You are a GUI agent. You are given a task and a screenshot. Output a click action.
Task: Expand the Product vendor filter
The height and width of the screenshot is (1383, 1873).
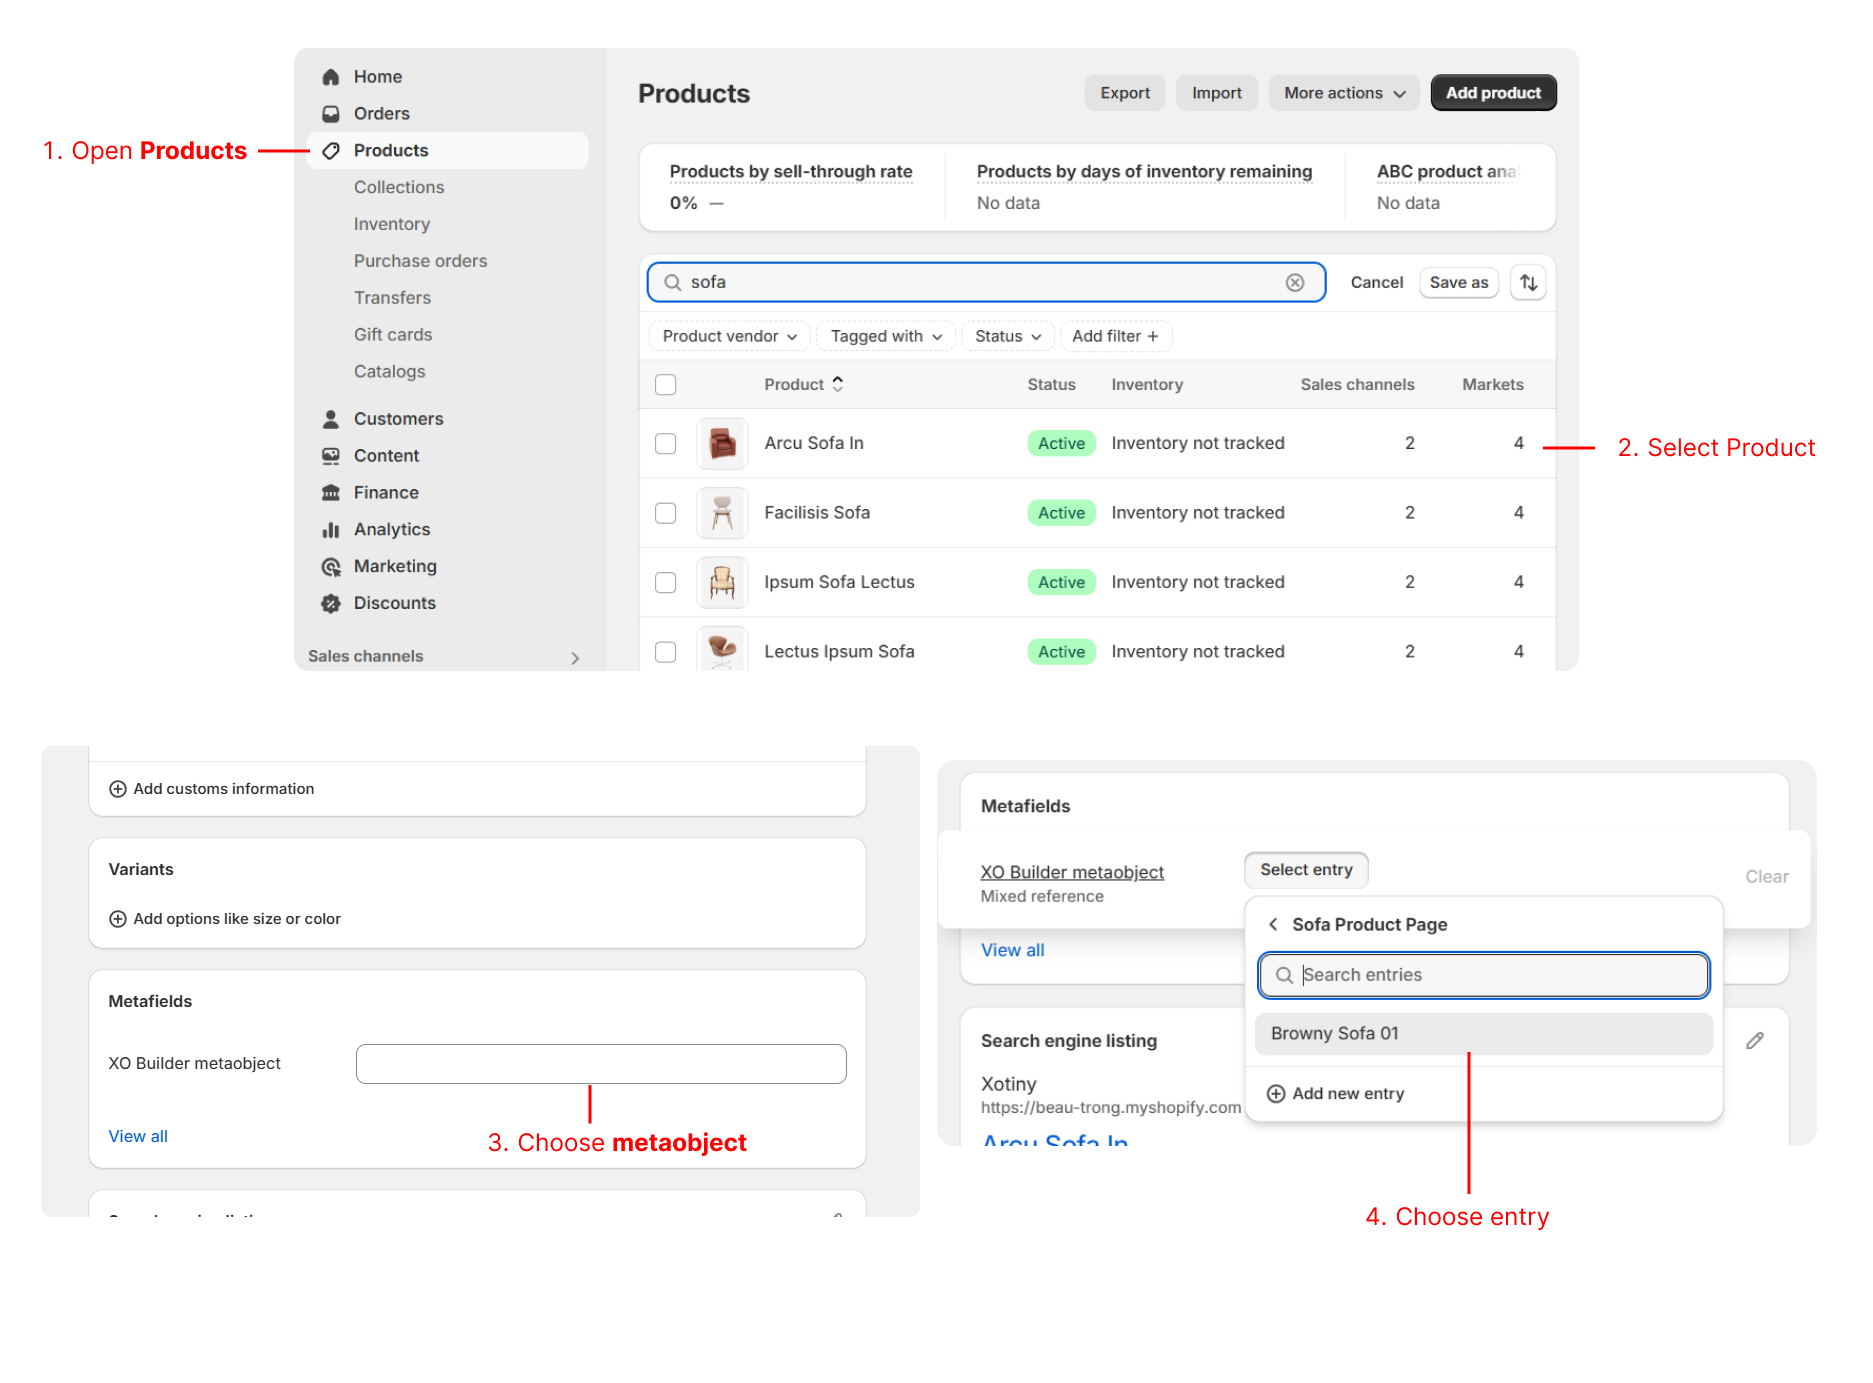click(x=729, y=337)
